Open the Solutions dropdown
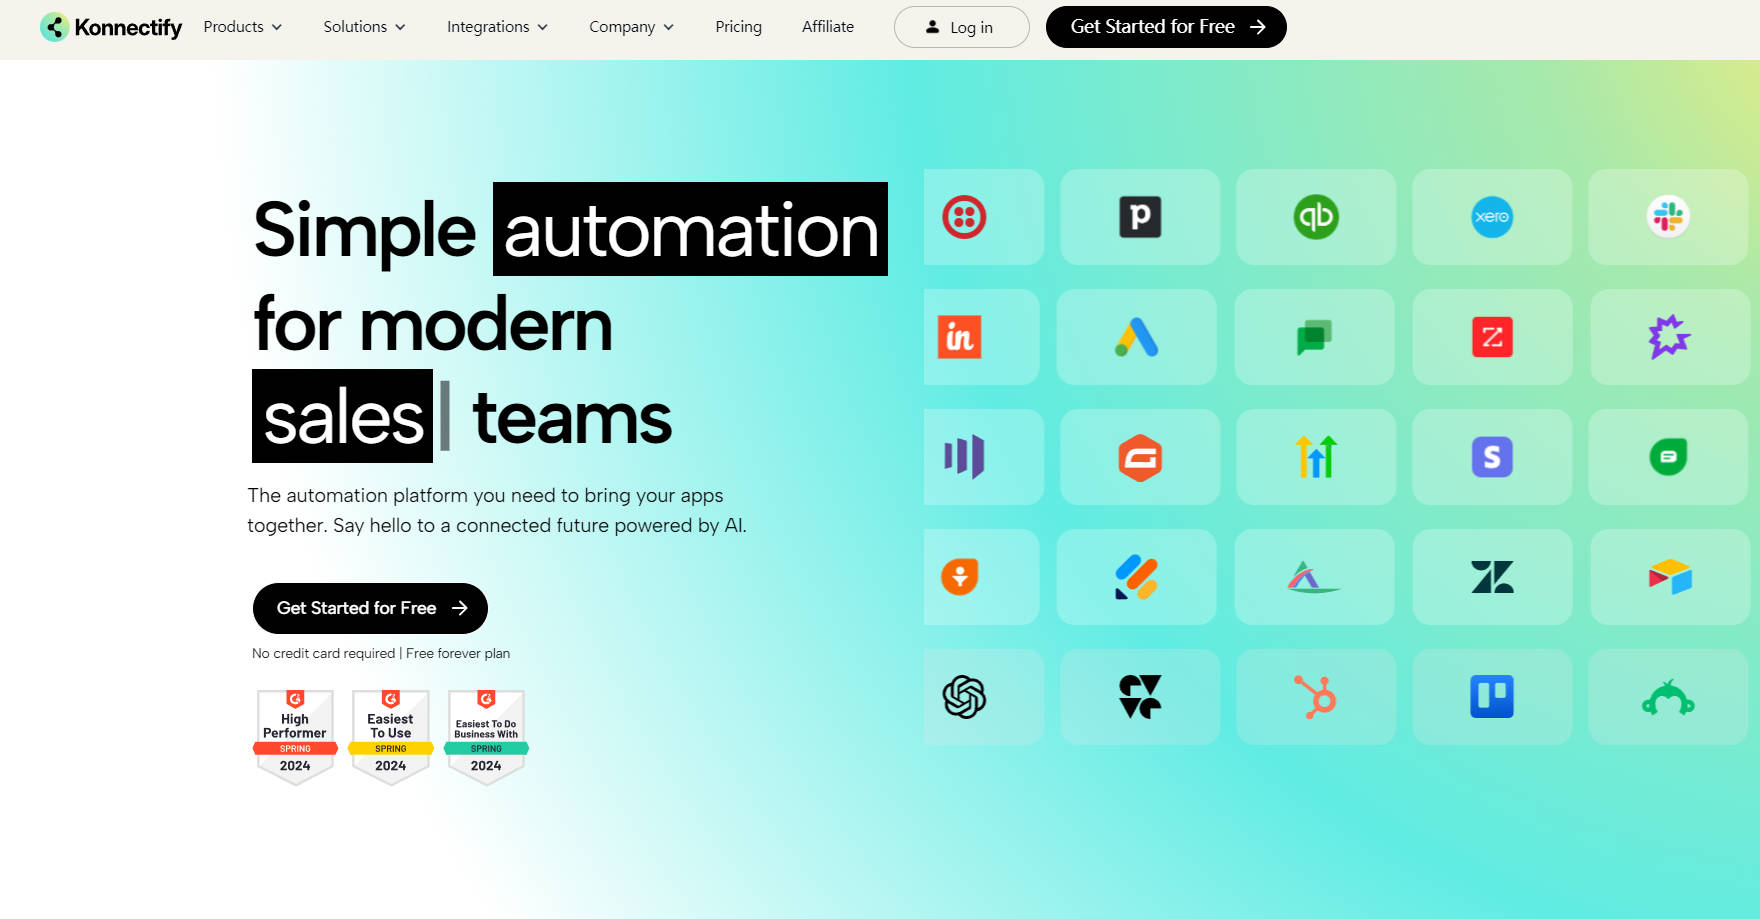The width and height of the screenshot is (1760, 919). (364, 27)
